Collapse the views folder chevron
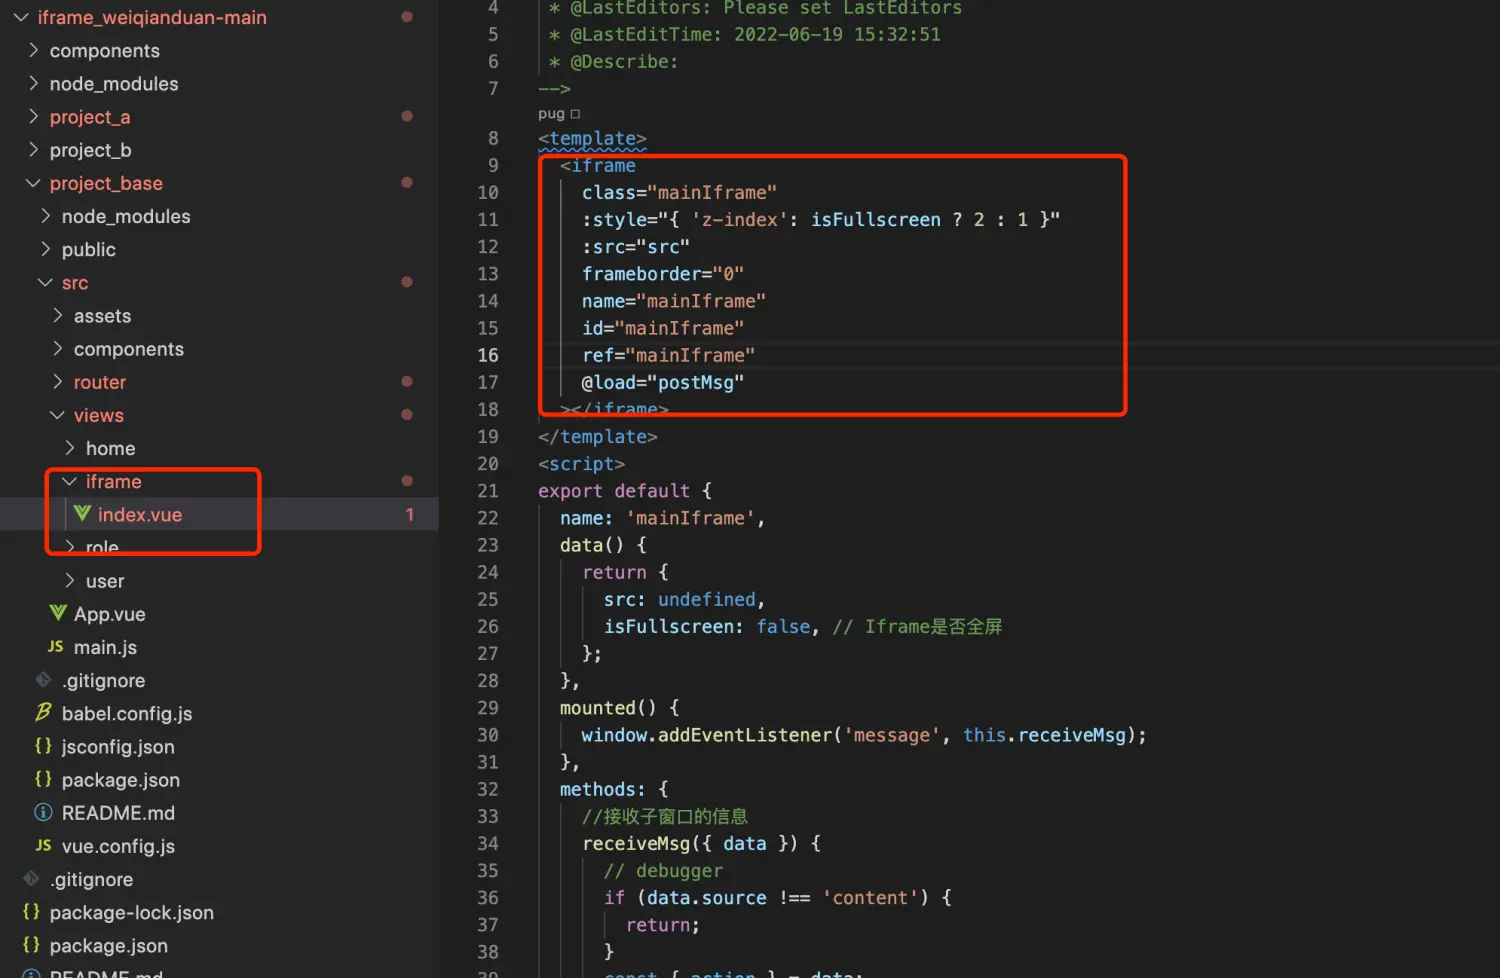 pyautogui.click(x=57, y=415)
